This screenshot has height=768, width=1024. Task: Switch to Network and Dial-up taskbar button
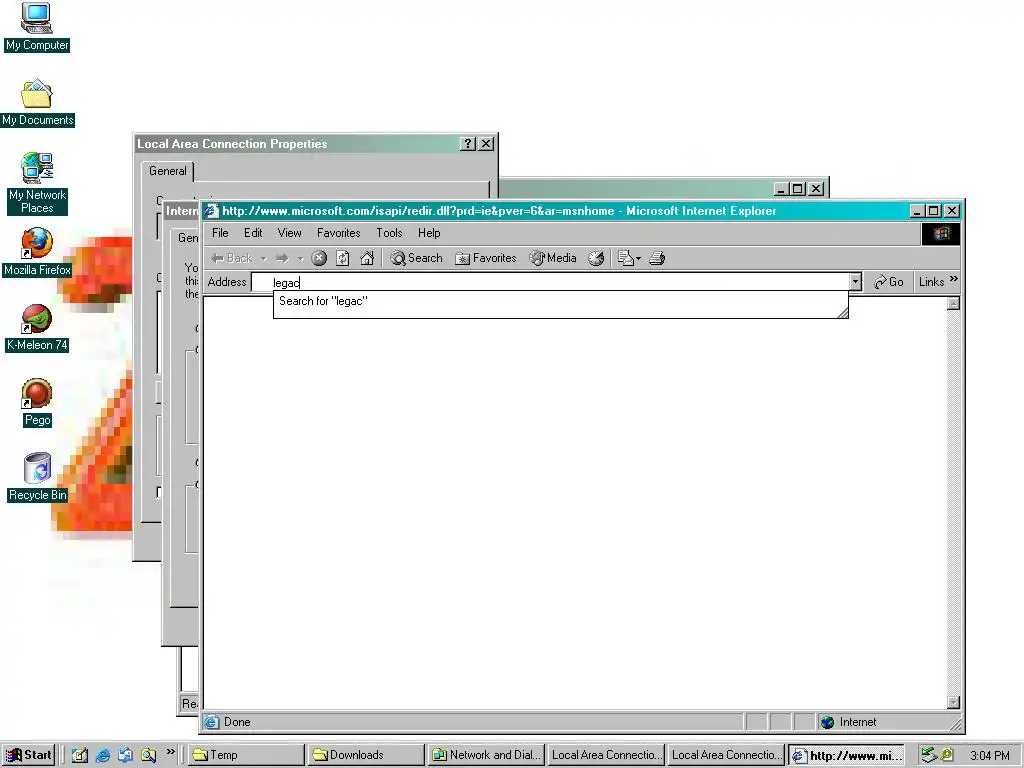(487, 755)
